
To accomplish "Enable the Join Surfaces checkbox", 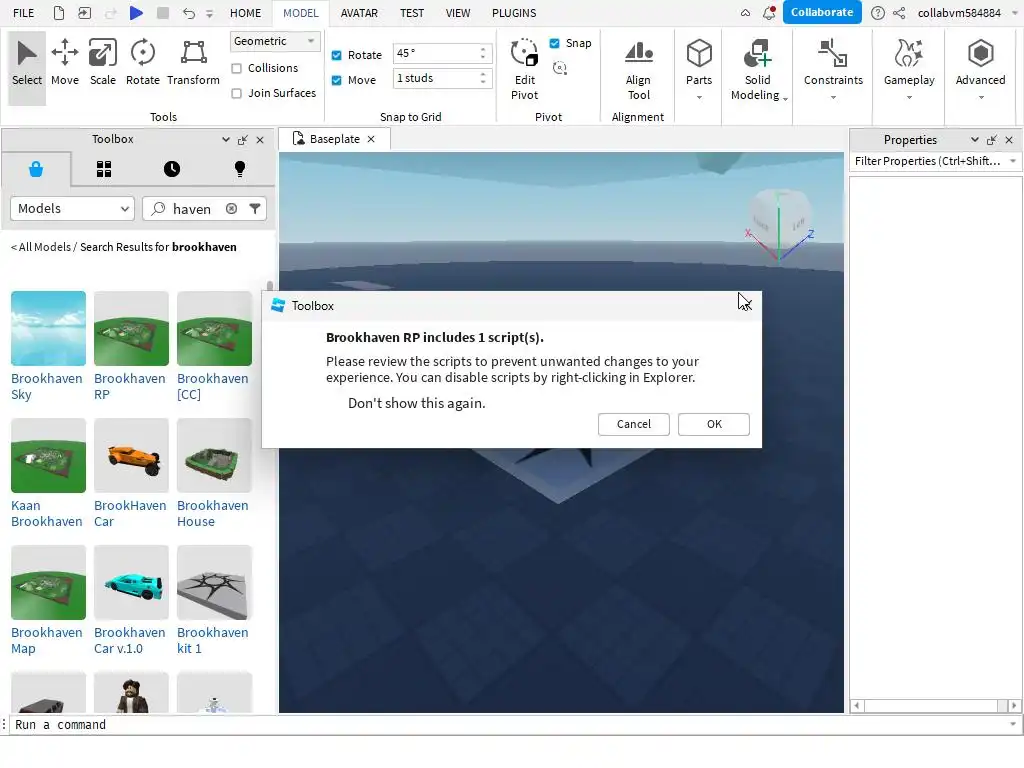I will (236, 93).
